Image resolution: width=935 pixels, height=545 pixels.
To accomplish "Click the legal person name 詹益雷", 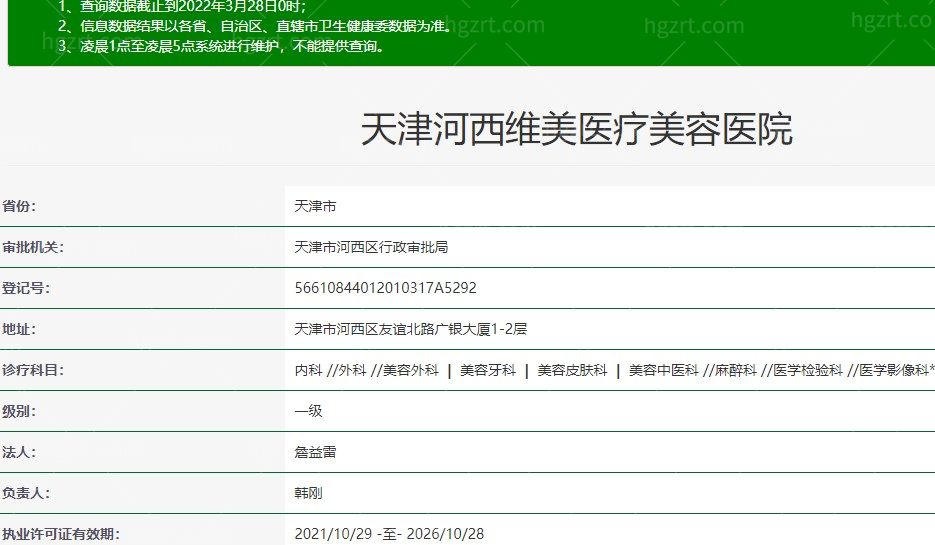I will pyautogui.click(x=315, y=453).
